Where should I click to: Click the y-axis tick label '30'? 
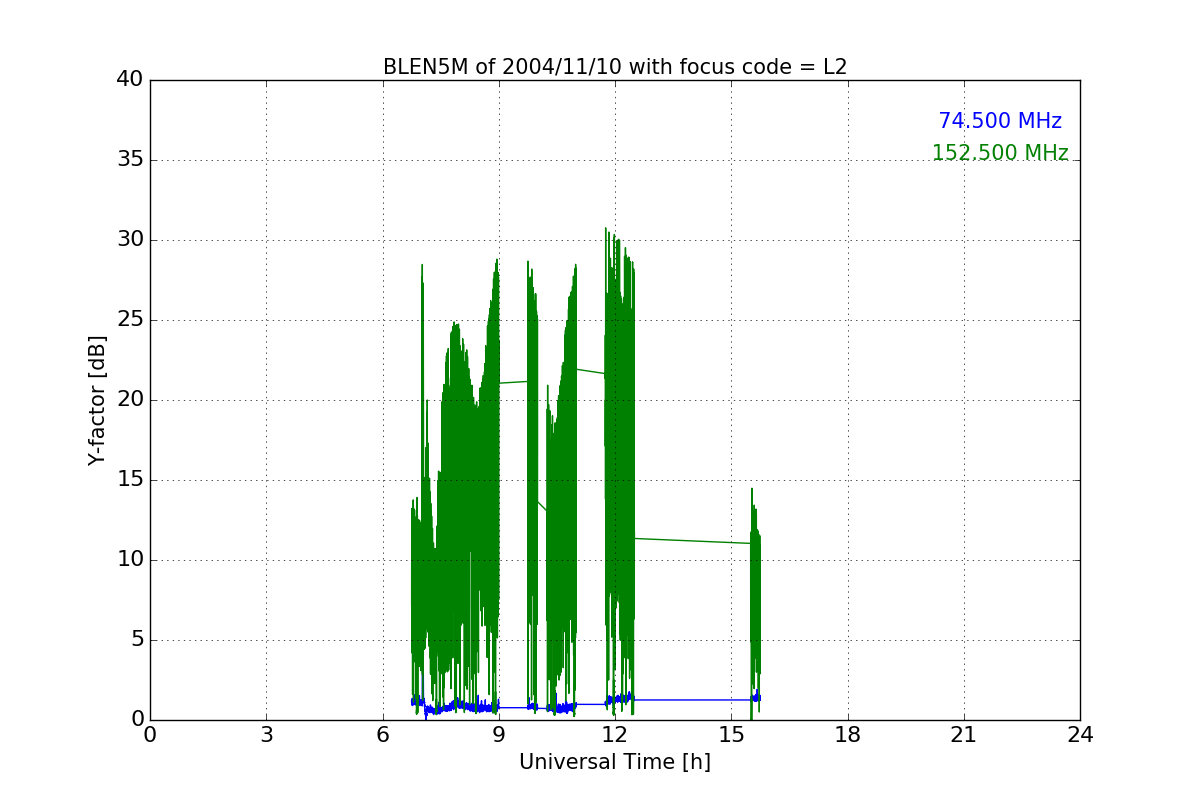click(130, 239)
